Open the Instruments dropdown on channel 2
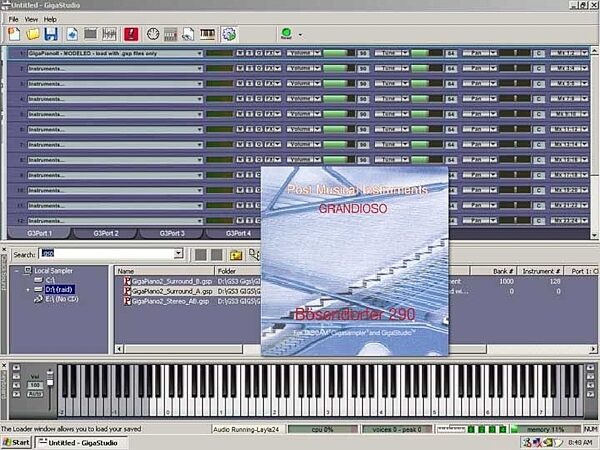Image resolution: width=600 pixels, height=450 pixels. tap(199, 69)
